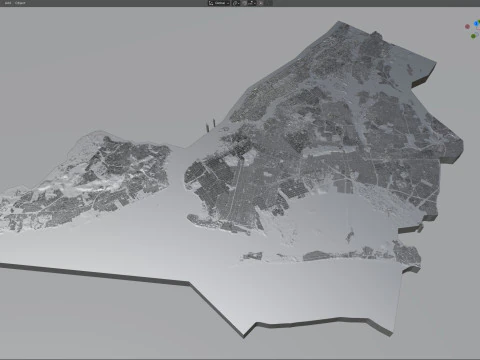
Task: Open the pivot point dropdown
Action: 236,3
